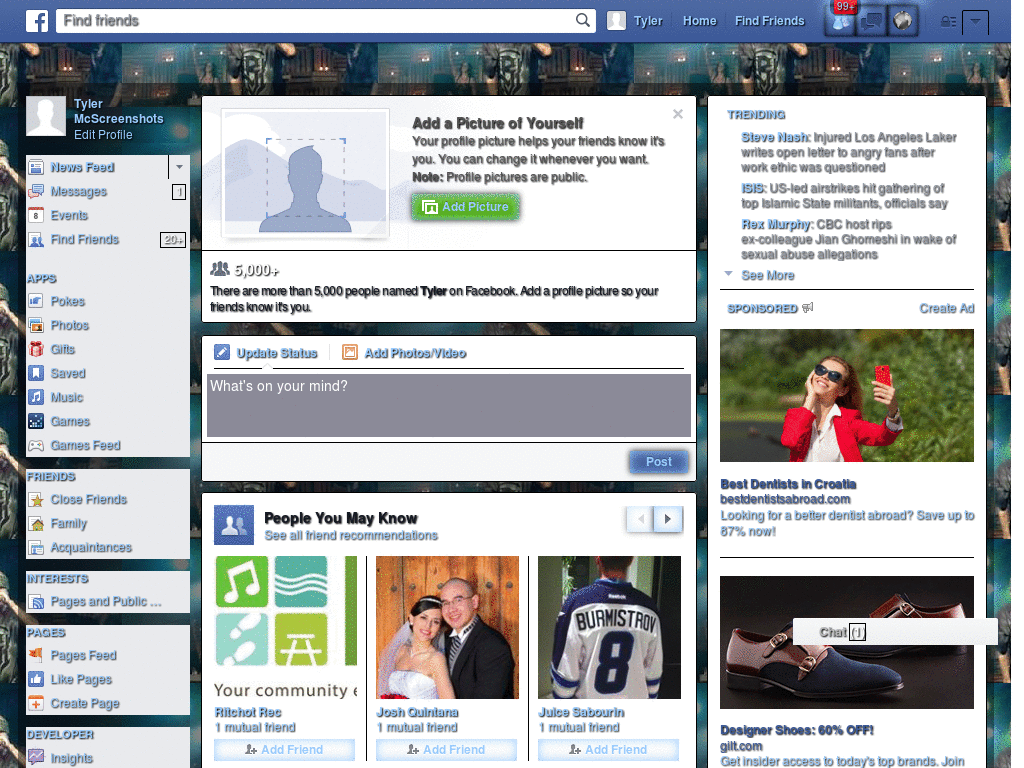Open the notifications globe icon
The image size is (1024, 768).
903,21
